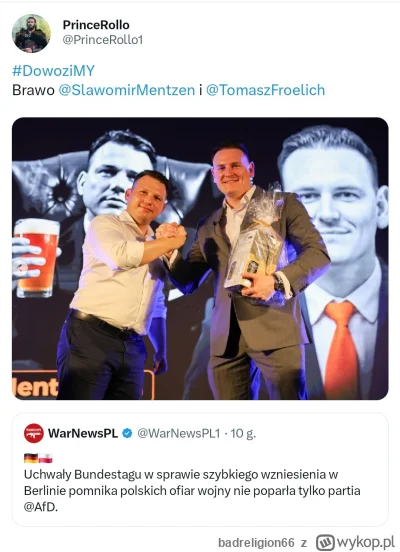
Task: Click the WarNewsPL display name
Action: 83,433
